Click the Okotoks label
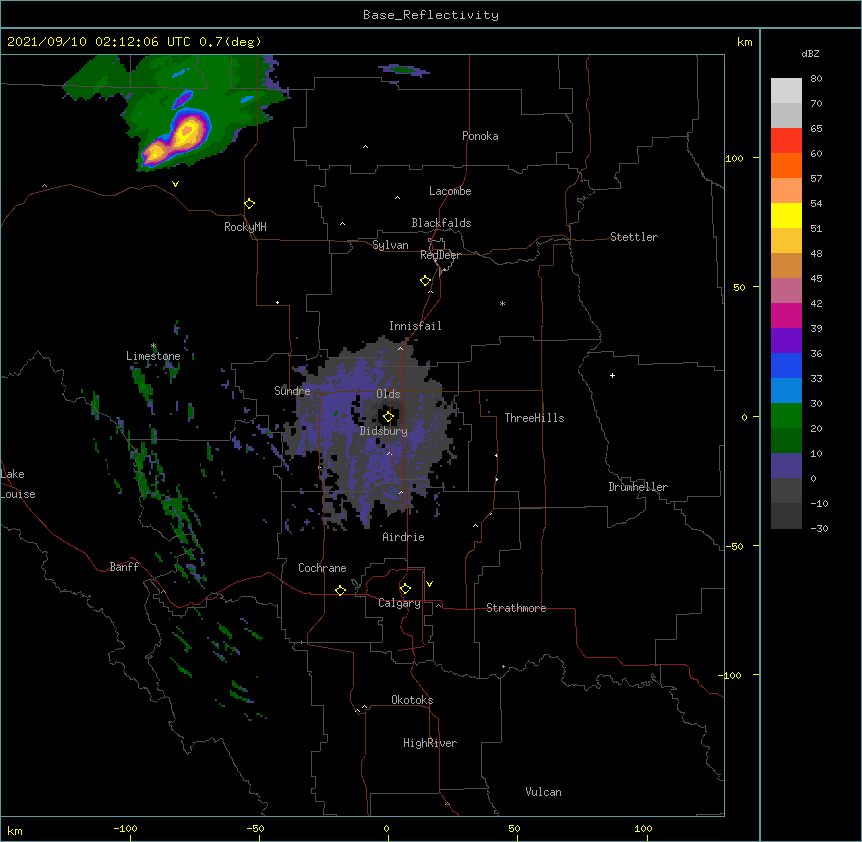Viewport: 862px width, 842px height. tap(412, 700)
